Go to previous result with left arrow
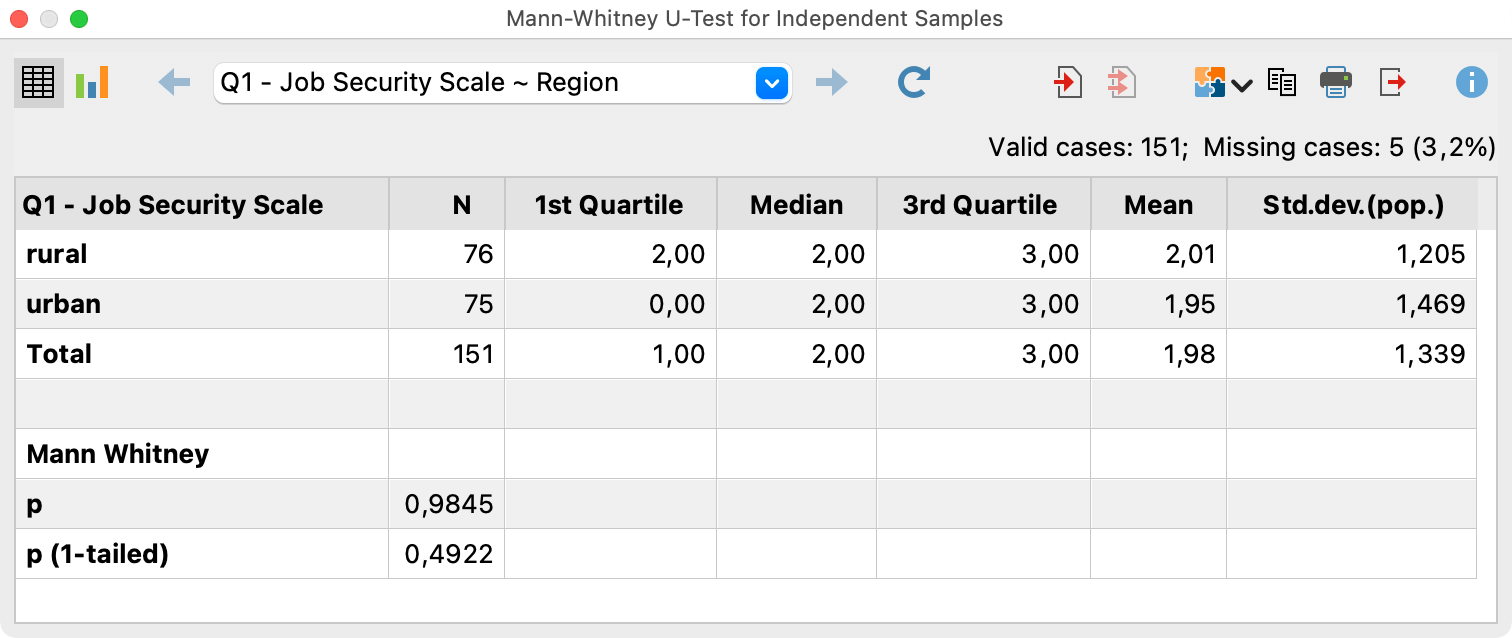This screenshot has height=638, width=1512. click(x=174, y=83)
